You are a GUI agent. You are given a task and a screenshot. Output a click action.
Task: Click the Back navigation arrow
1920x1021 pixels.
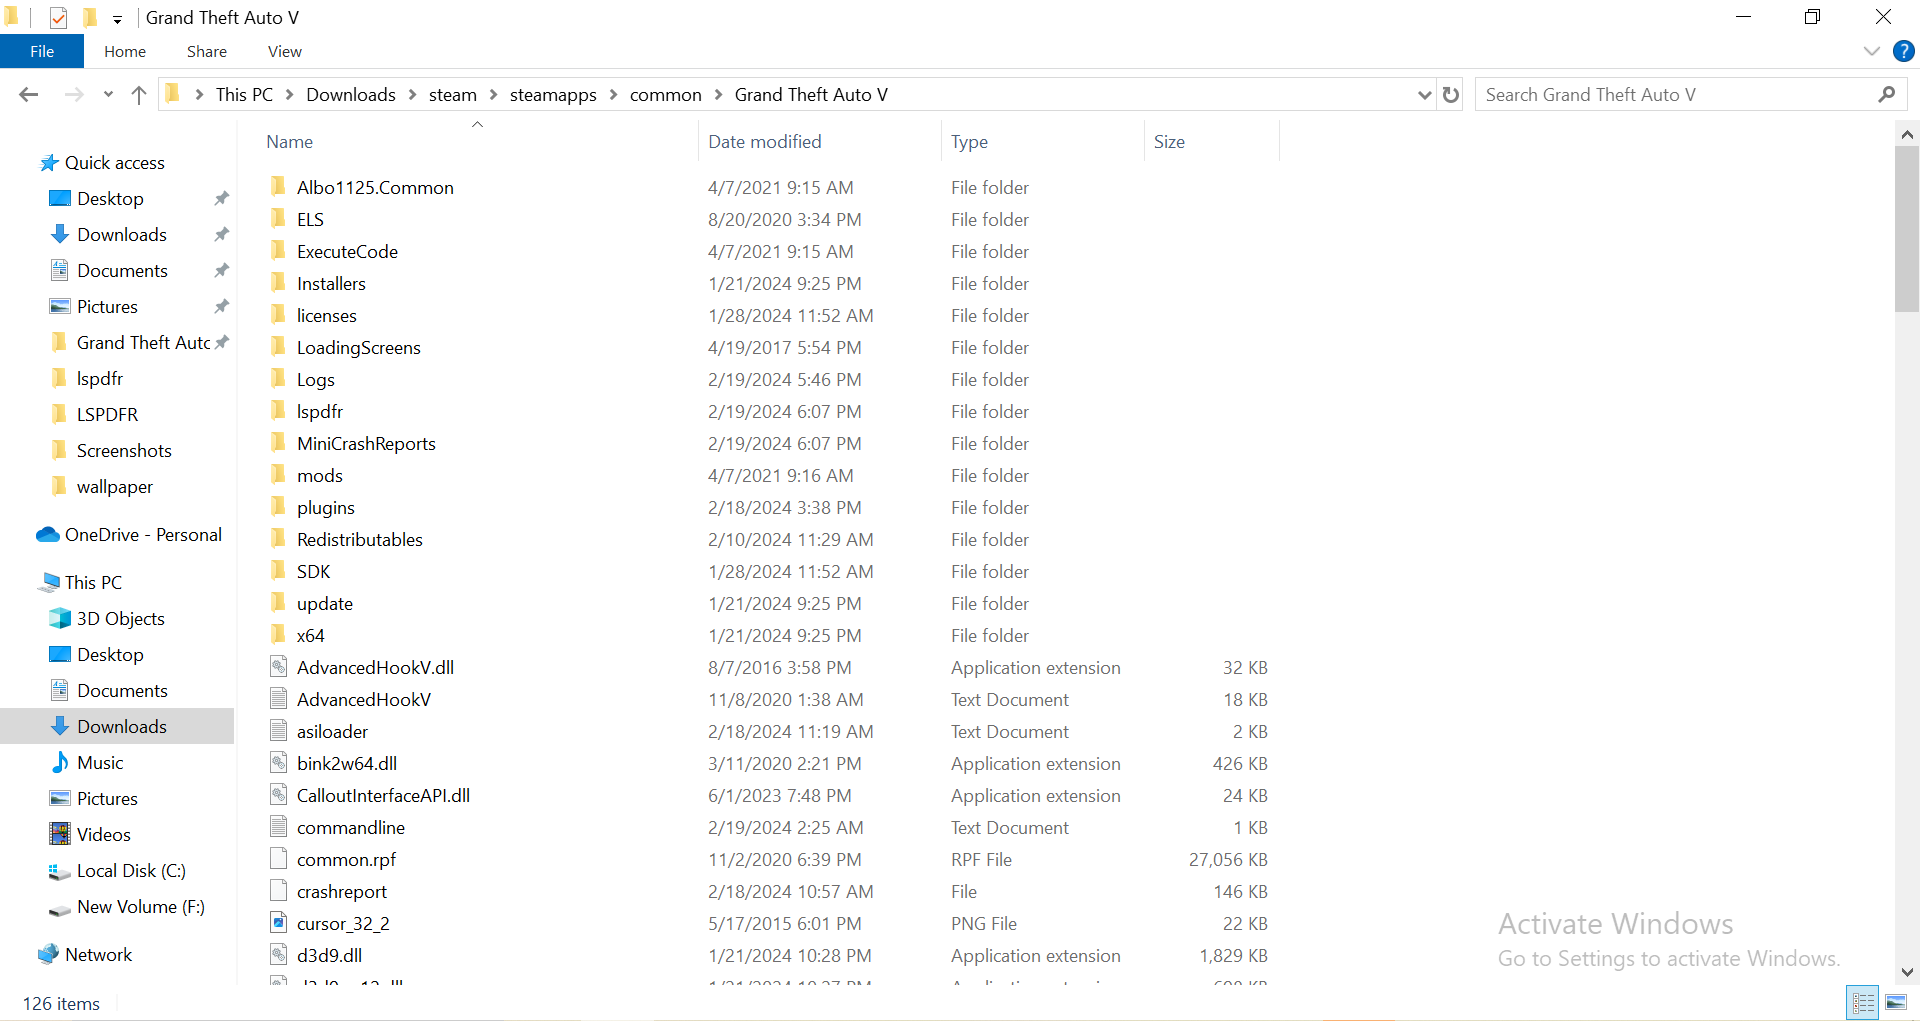28,95
